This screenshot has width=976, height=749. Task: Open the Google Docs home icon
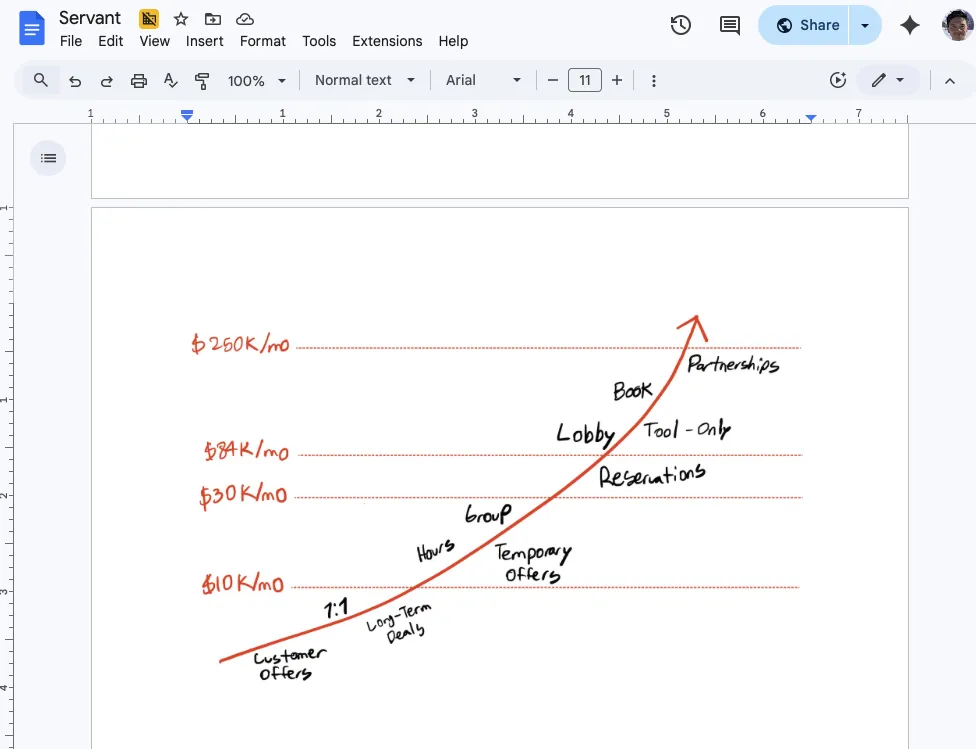[32, 28]
